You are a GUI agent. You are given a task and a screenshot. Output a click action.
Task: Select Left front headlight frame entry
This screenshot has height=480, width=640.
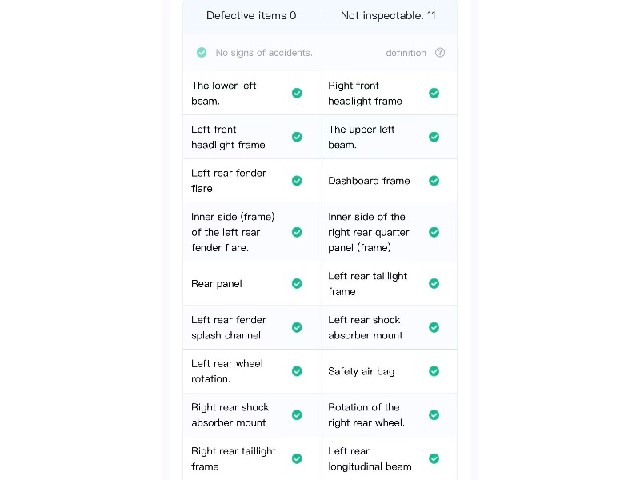(252, 137)
